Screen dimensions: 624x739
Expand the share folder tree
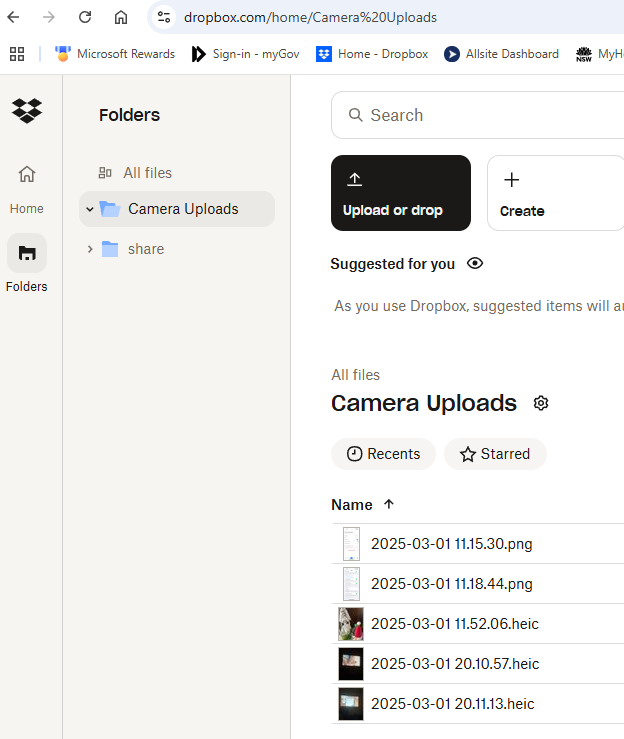90,249
